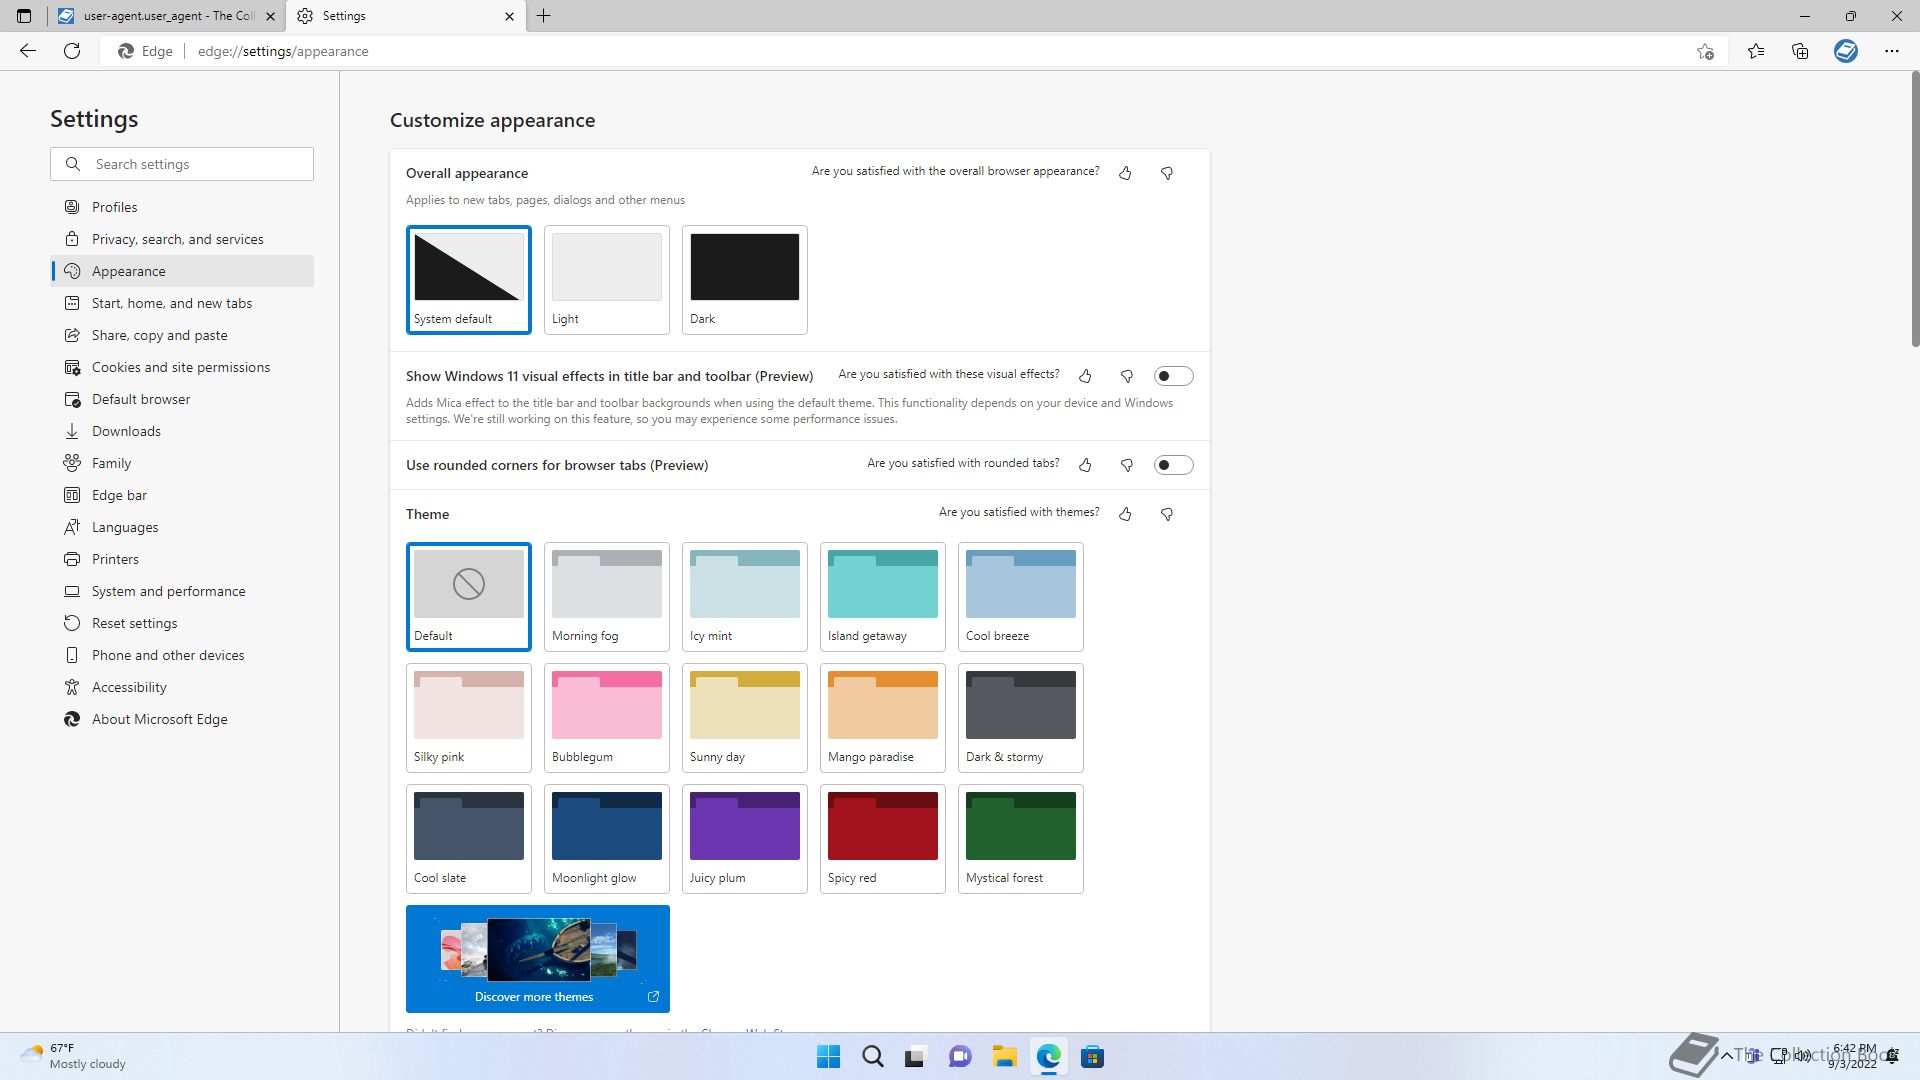Refresh the settings page
The width and height of the screenshot is (1920, 1080).
coord(72,51)
